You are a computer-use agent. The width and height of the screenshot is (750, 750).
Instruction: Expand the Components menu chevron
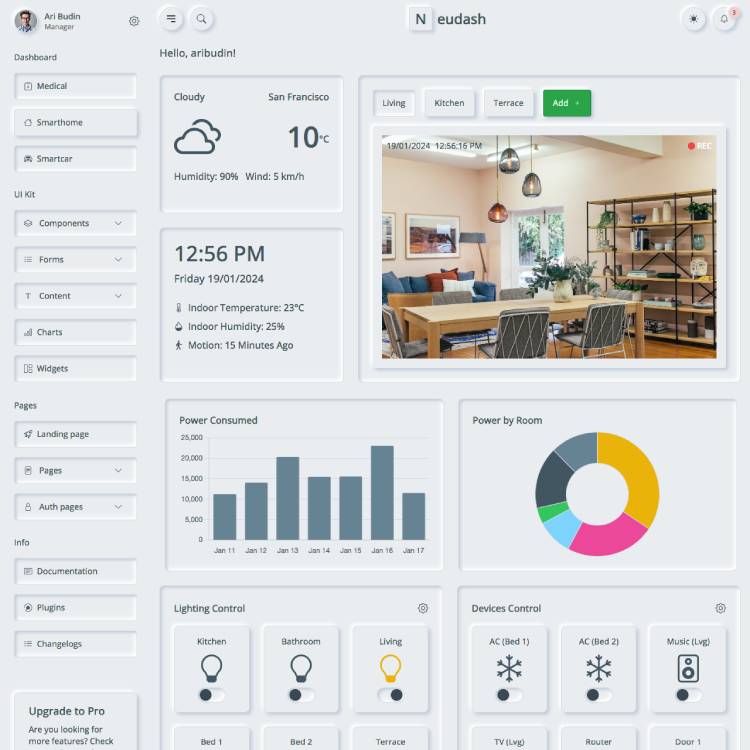tap(118, 223)
